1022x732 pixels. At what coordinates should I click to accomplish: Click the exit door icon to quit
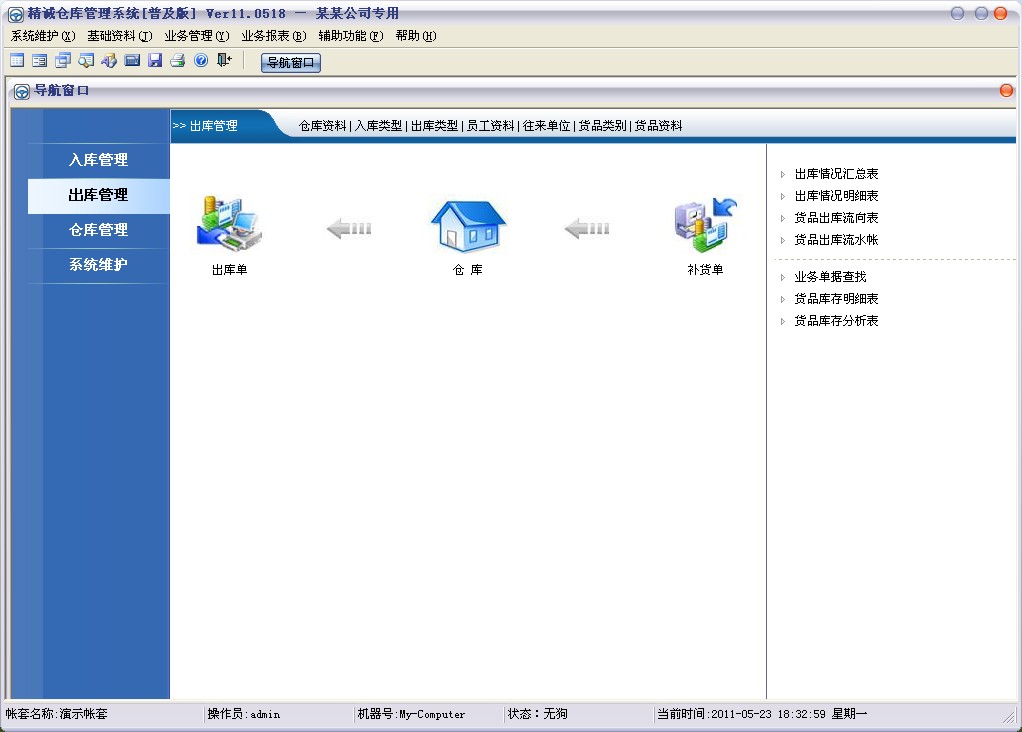(222, 61)
